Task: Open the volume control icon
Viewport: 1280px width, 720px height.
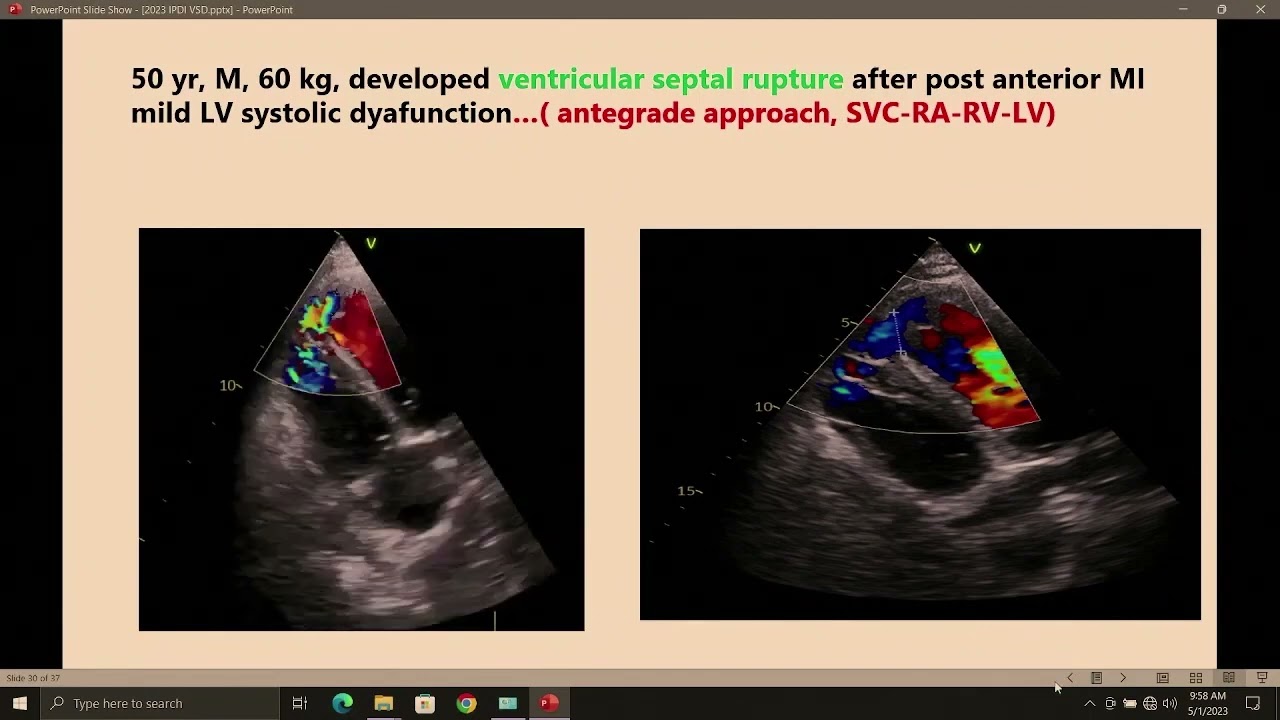Action: [x=1170, y=703]
